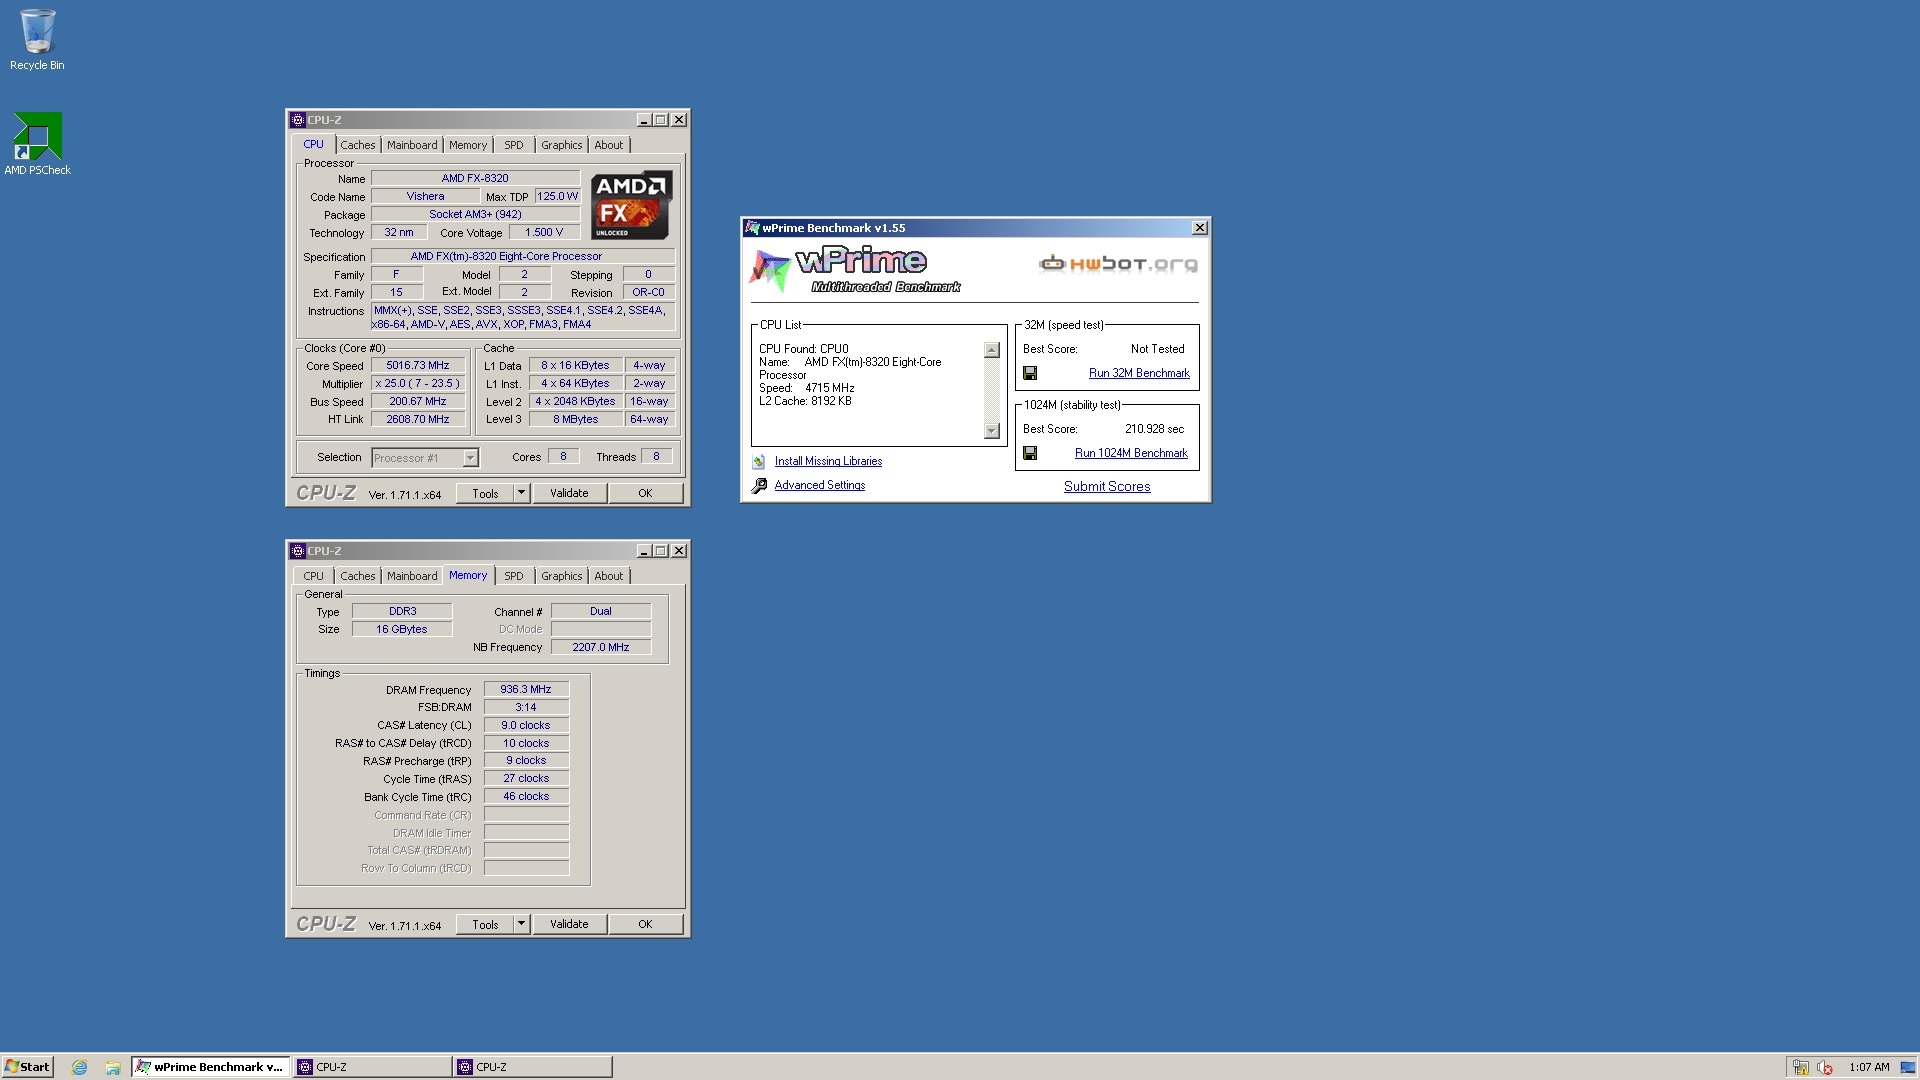Click the DRAM Frequency value 936.3 MHz
Image resolution: width=1920 pixels, height=1080 pixels.
coord(526,689)
